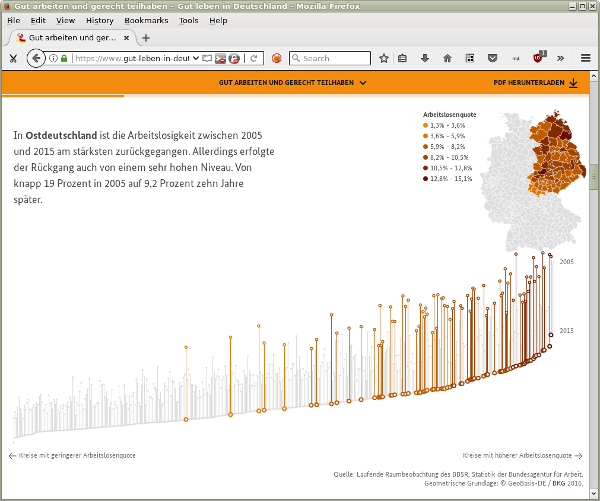The height and width of the screenshot is (501, 600).
Task: Click the green padlock security icon
Action: (x=64, y=58)
